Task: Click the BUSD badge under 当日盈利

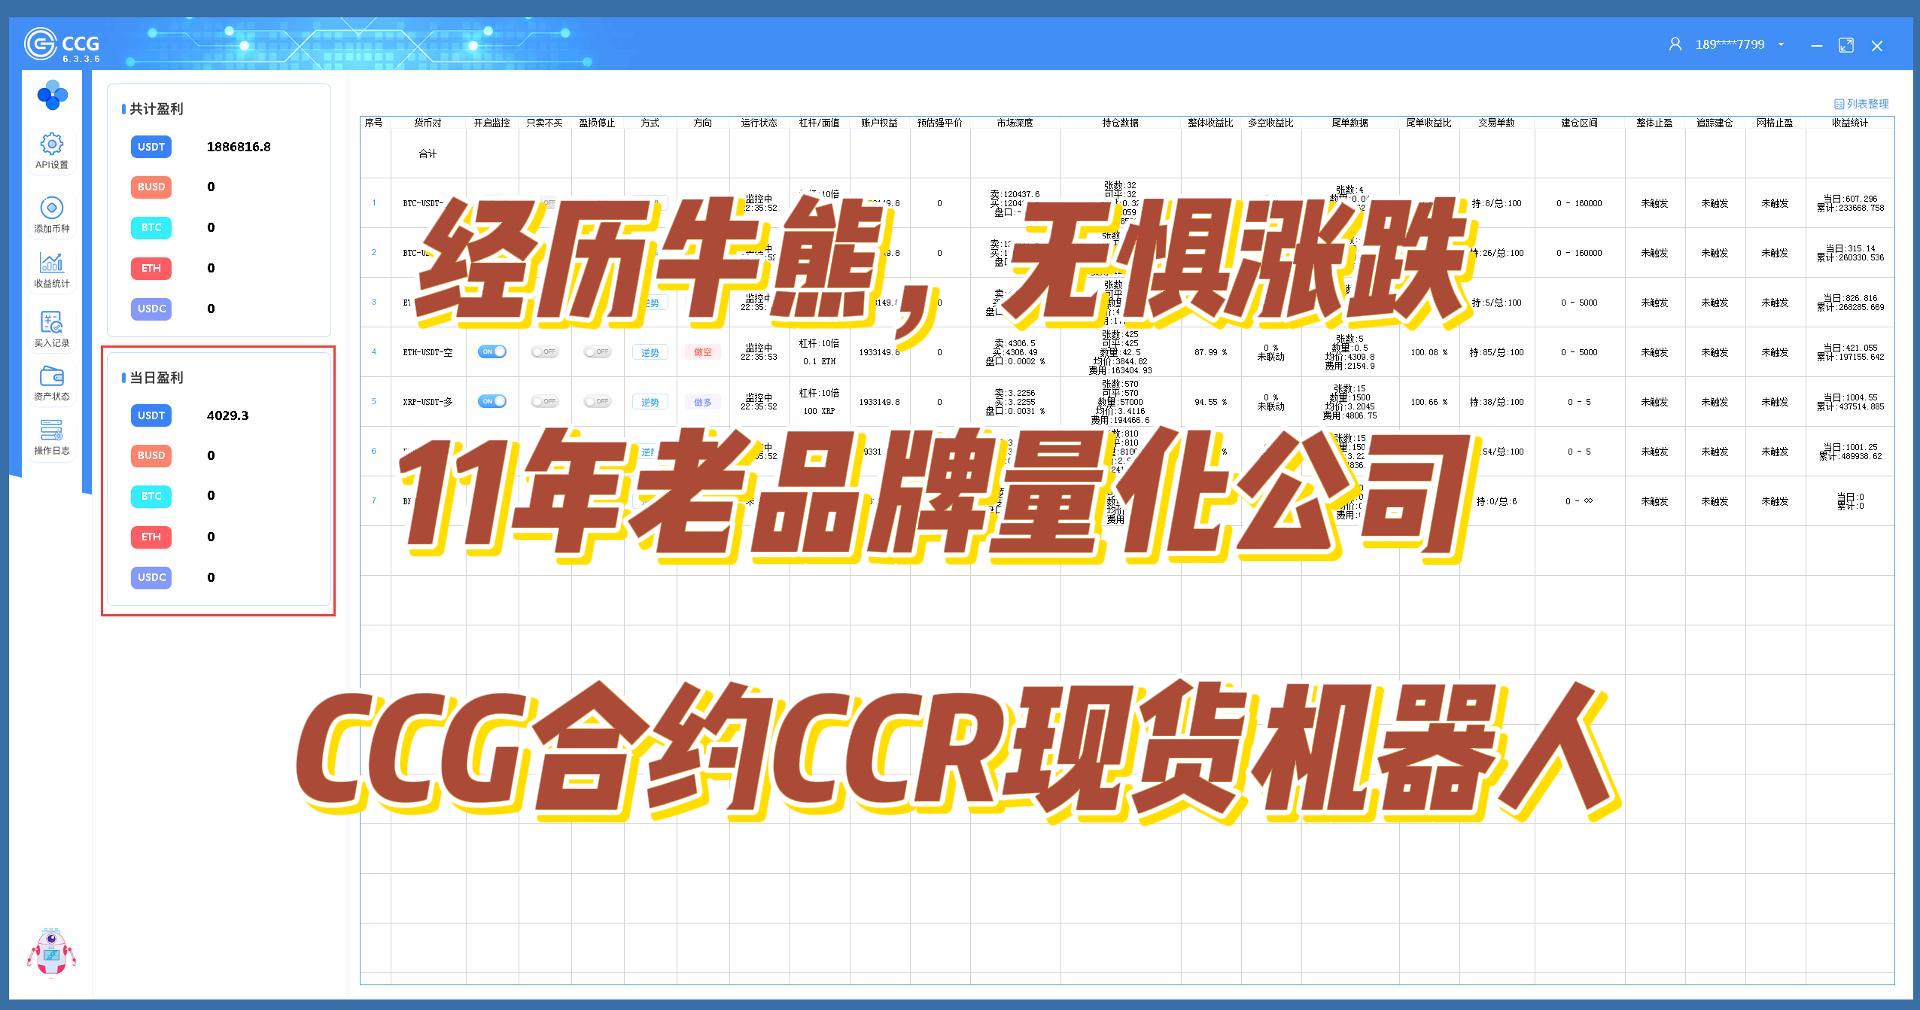Action: [x=151, y=456]
